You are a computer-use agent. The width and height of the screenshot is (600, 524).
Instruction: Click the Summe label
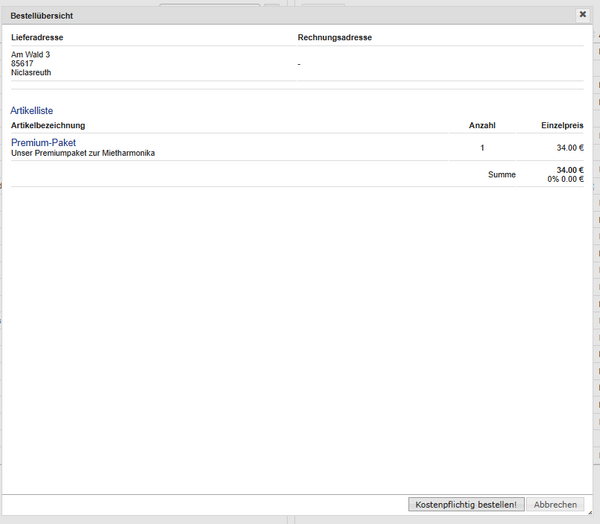pos(502,175)
